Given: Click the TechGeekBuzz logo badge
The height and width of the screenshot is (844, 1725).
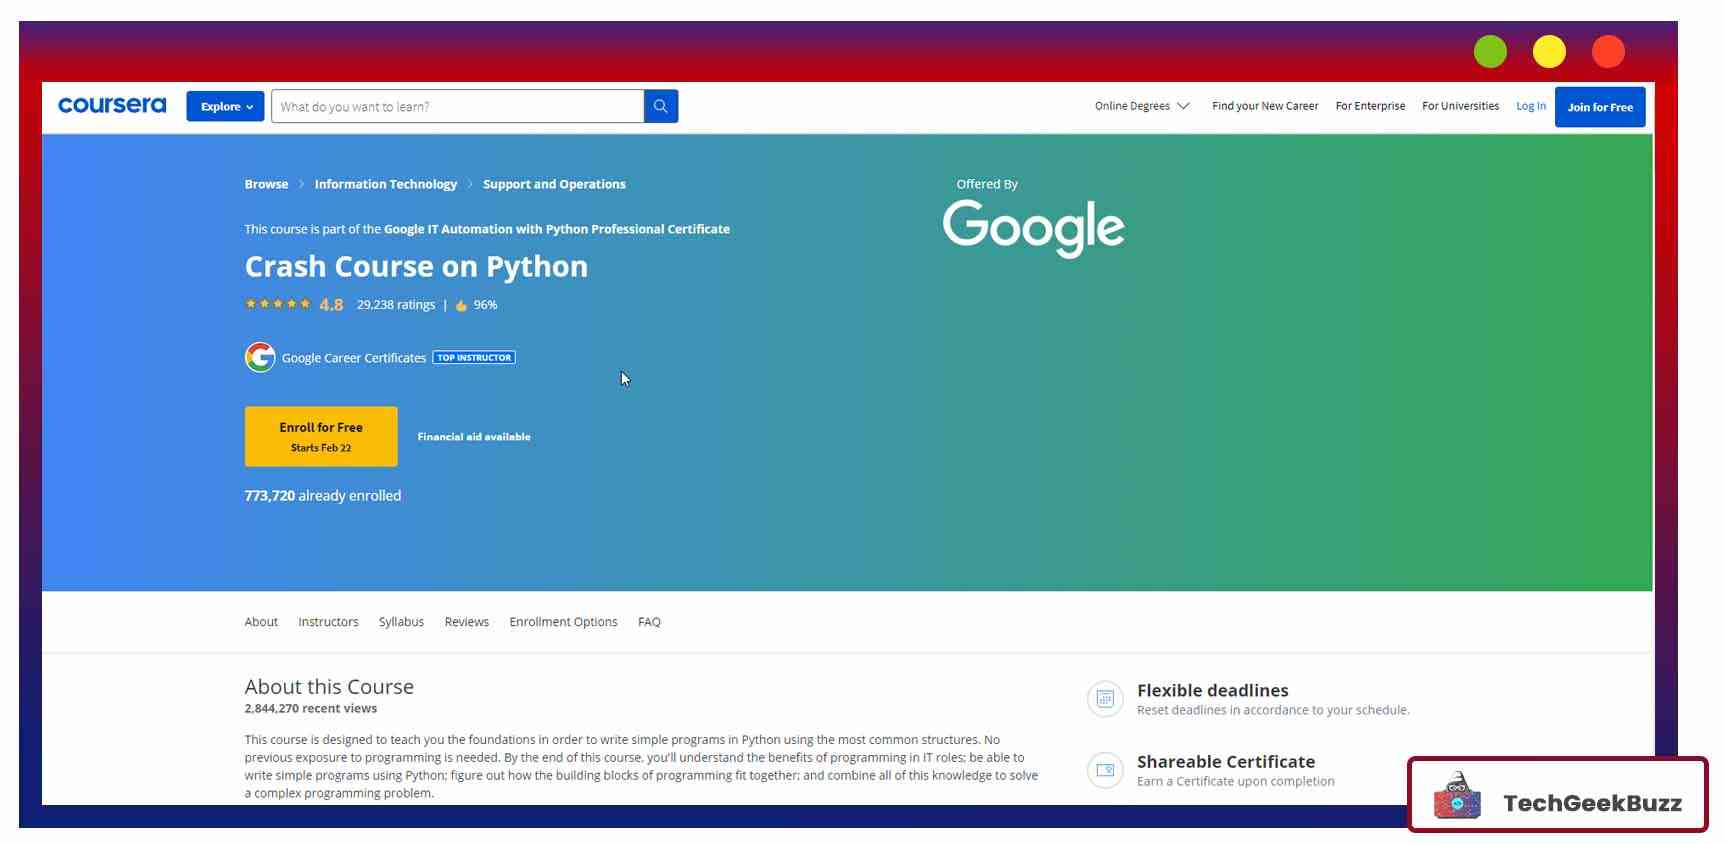Looking at the screenshot, I should coord(1557,795).
